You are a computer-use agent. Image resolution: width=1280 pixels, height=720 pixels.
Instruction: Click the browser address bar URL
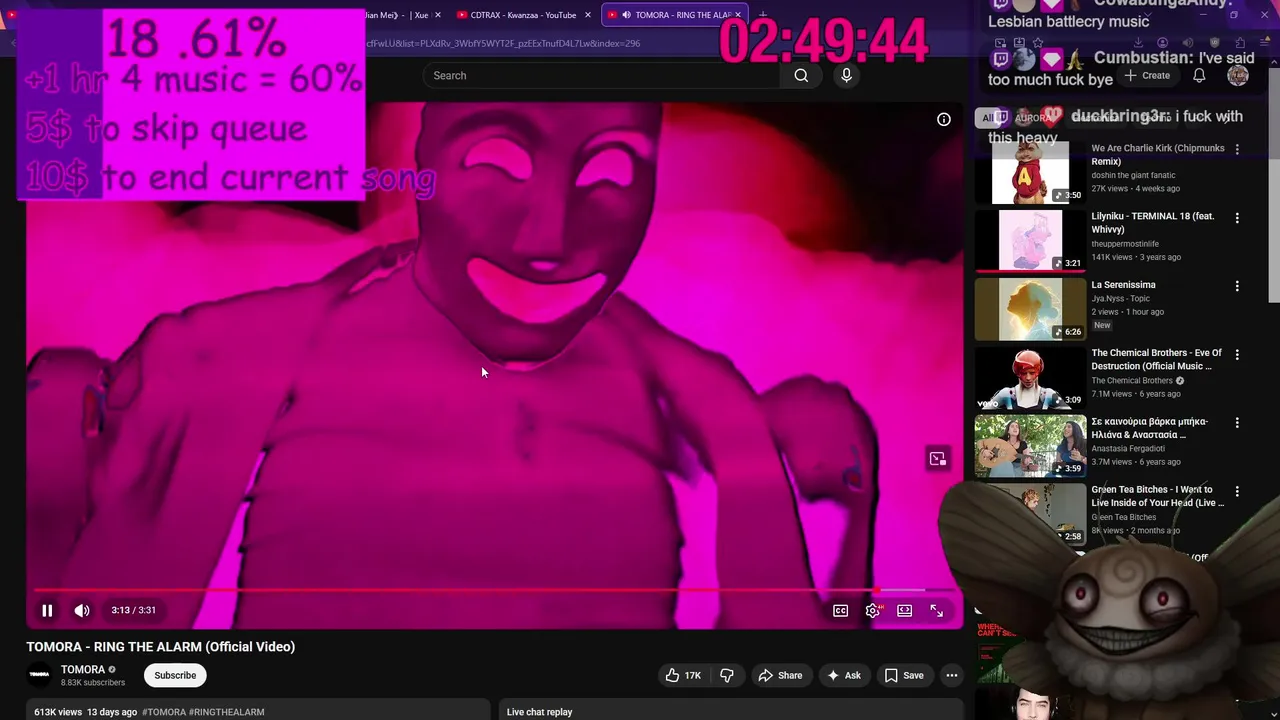click(503, 43)
